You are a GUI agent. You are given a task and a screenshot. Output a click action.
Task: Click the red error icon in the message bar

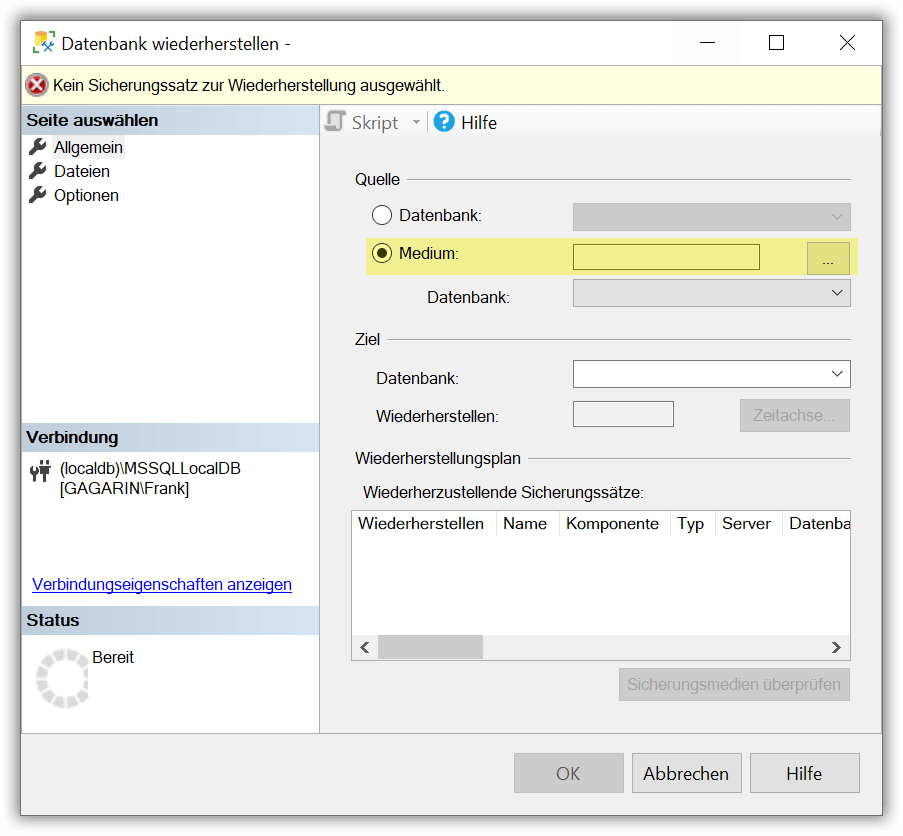coord(37,85)
